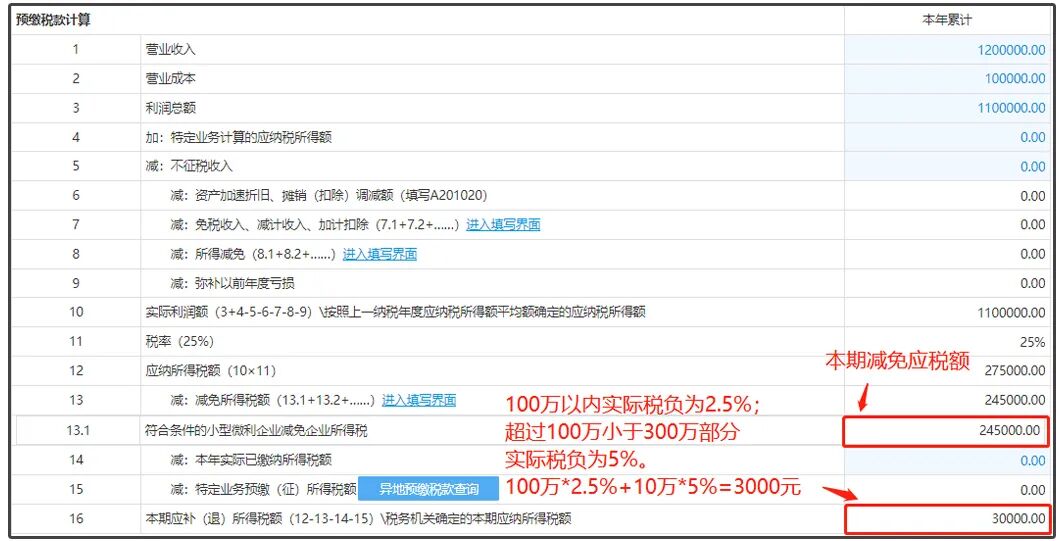The image size is (1063, 541).
Task: Click row number 16 cell
Action: [75, 519]
